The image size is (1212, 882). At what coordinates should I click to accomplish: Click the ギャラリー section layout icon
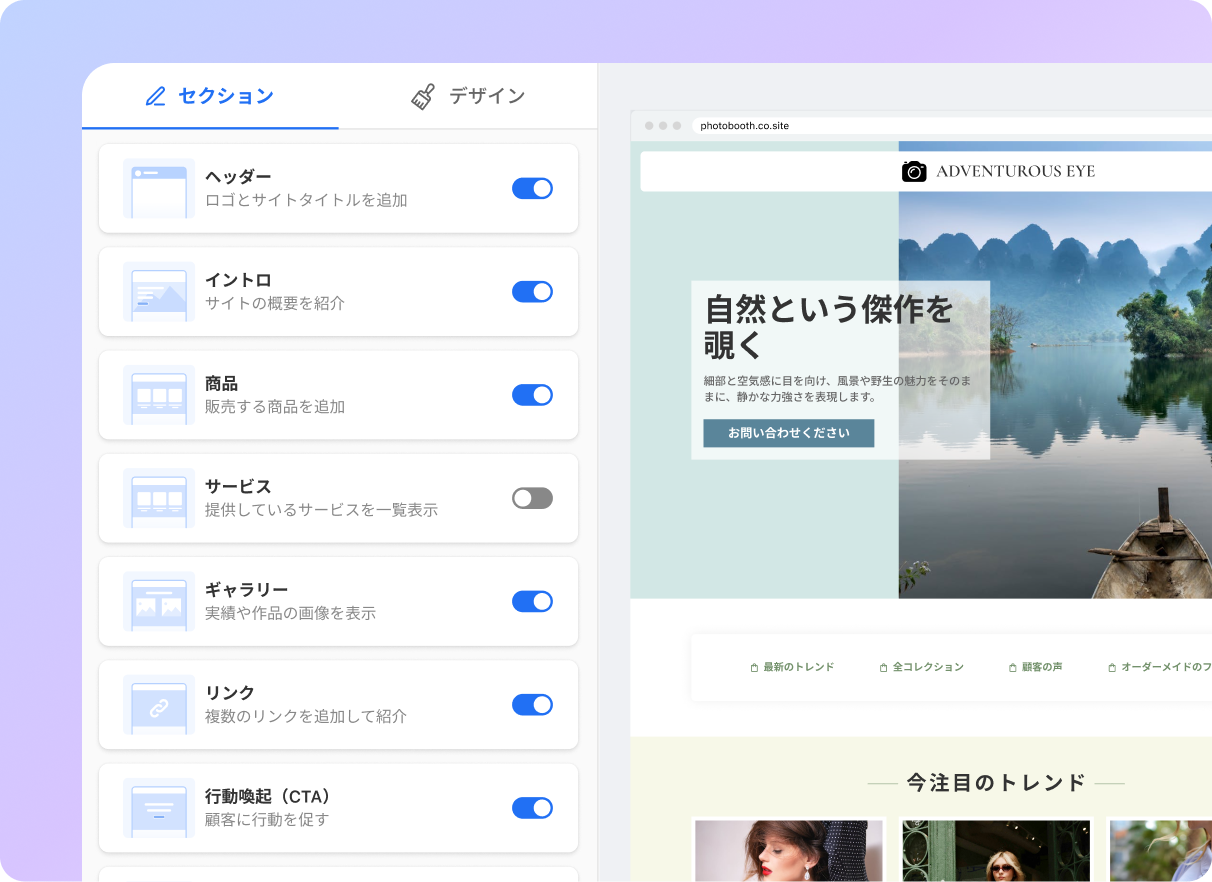click(159, 601)
